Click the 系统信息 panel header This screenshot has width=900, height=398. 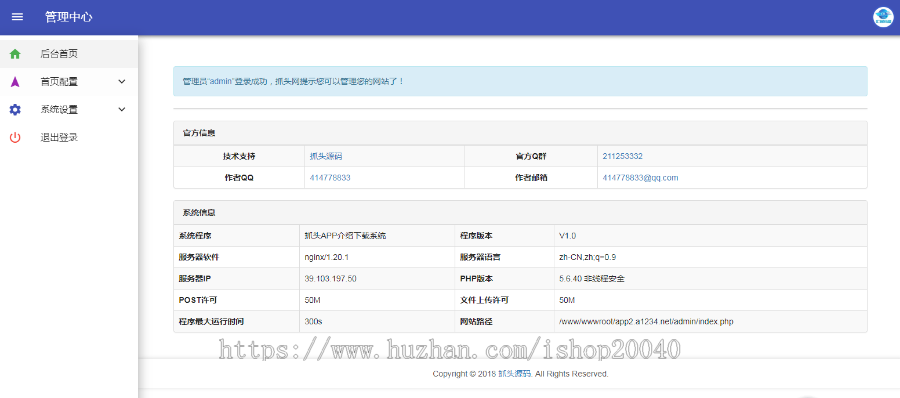[x=520, y=212]
